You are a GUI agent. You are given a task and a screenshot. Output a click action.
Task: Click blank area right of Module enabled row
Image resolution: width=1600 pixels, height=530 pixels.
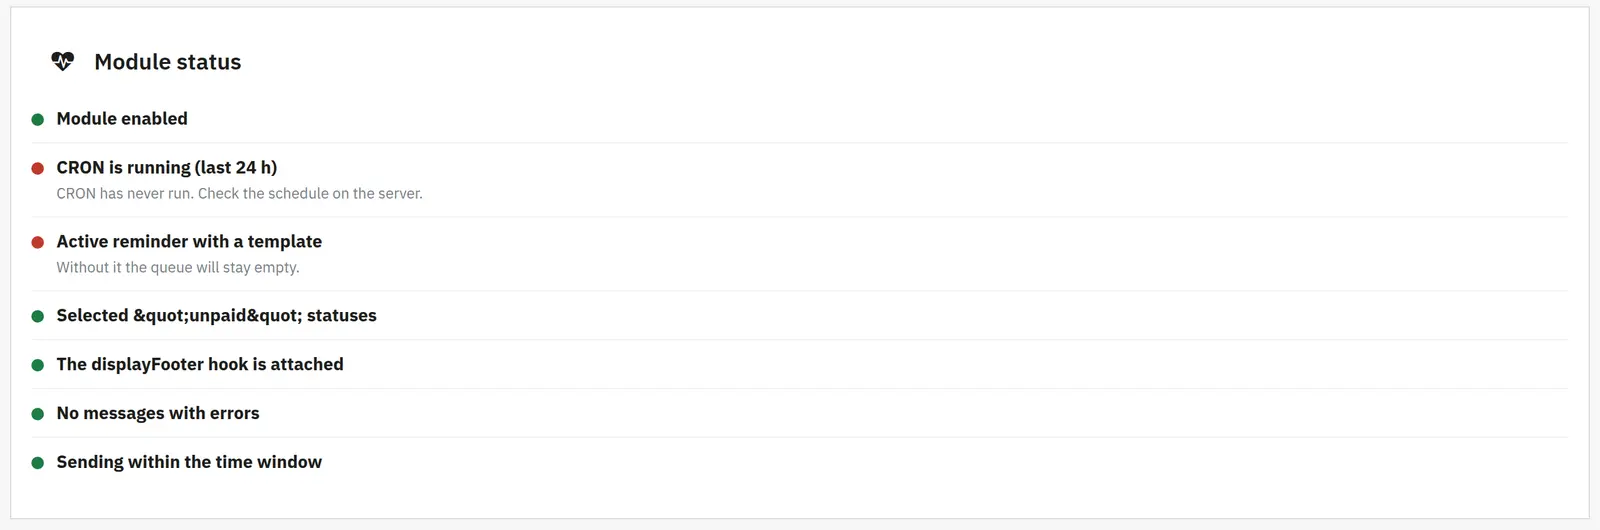(x=880, y=119)
